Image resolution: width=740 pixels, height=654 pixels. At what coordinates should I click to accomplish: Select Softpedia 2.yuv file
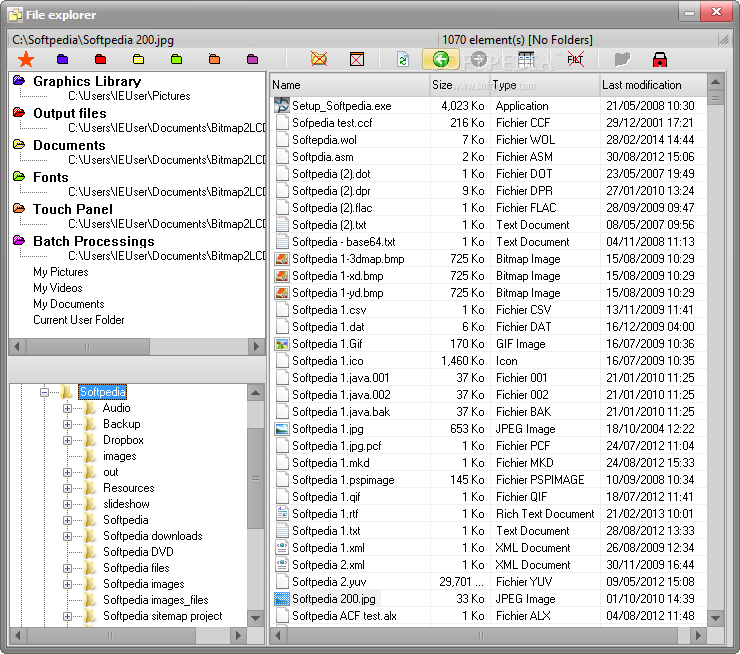coord(329,582)
